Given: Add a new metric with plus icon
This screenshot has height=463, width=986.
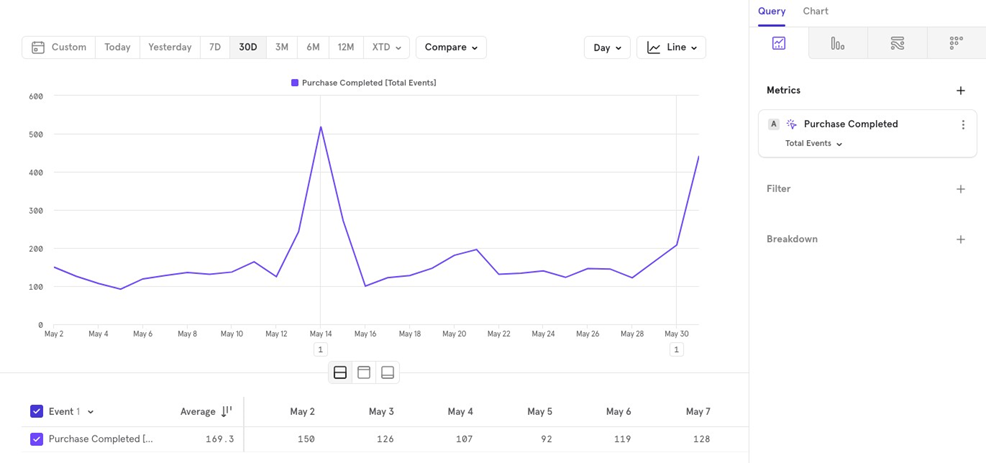Looking at the screenshot, I should (x=960, y=91).
